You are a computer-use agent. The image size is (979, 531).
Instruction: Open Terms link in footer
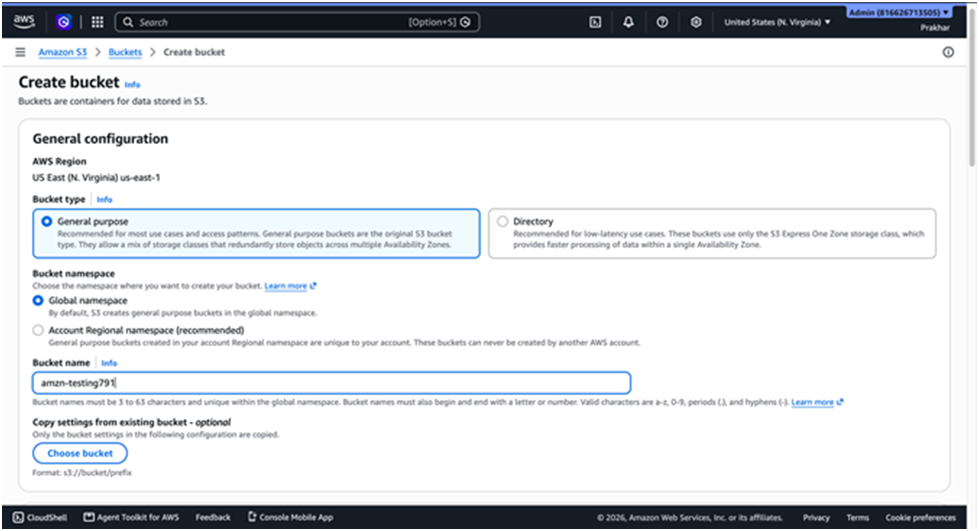[857, 517]
